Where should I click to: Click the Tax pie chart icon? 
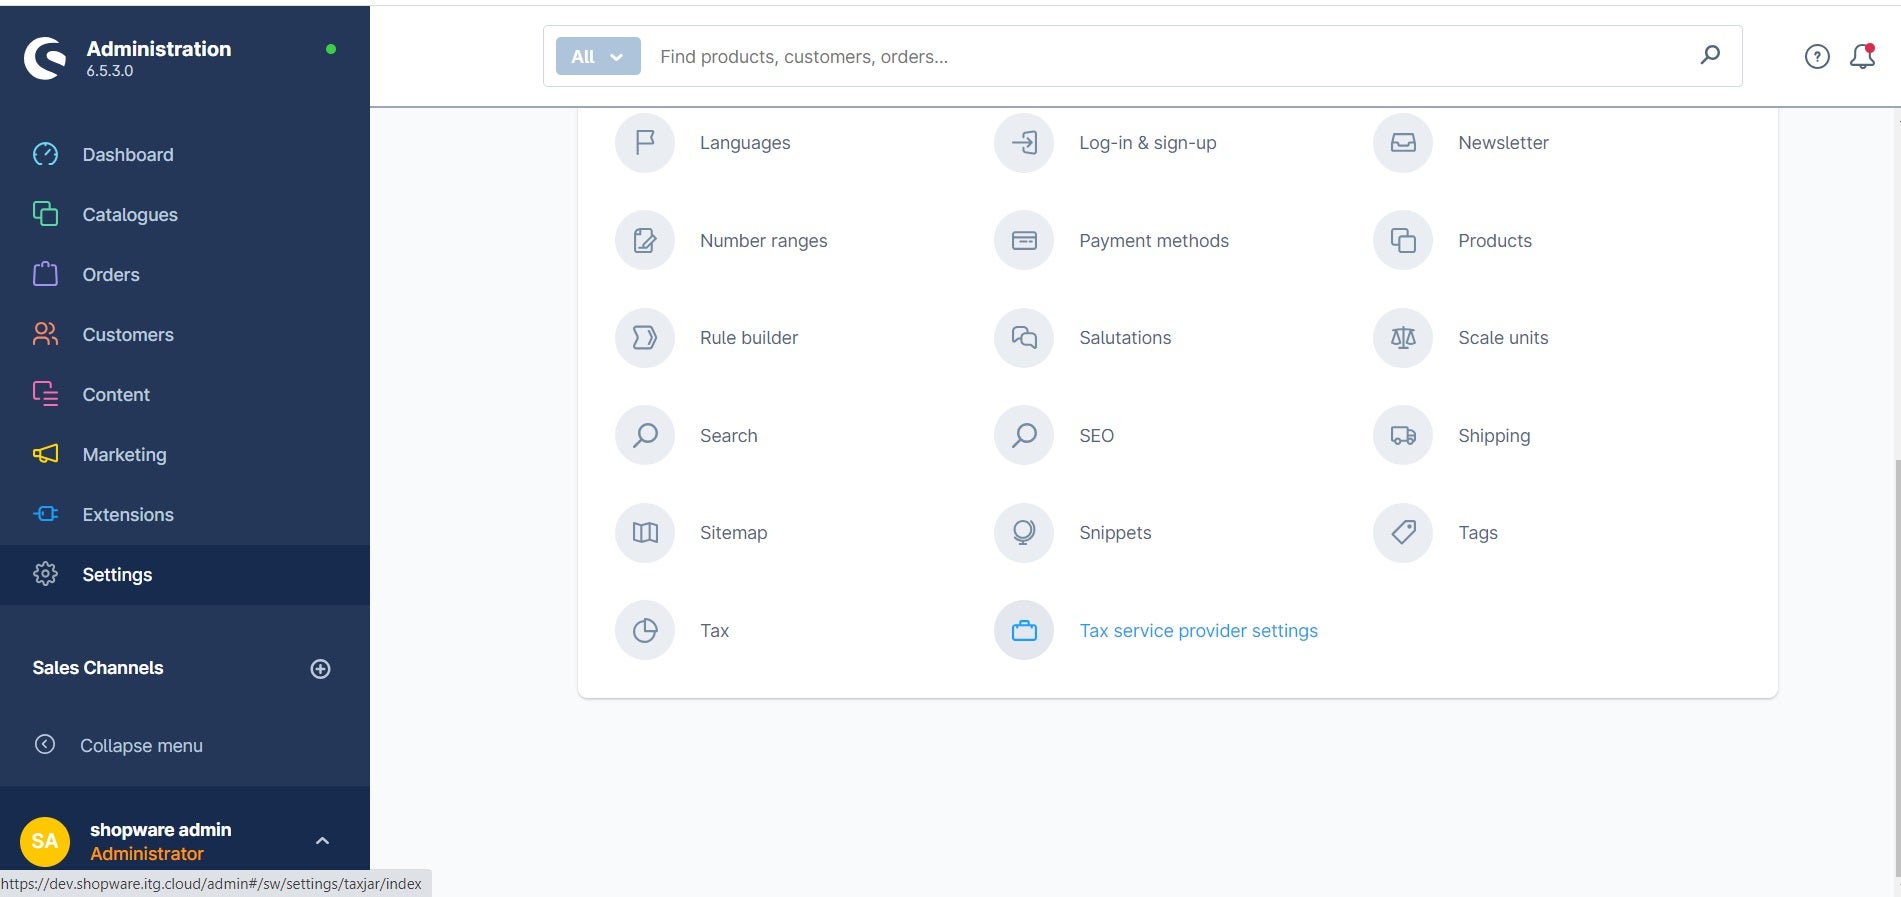point(645,630)
